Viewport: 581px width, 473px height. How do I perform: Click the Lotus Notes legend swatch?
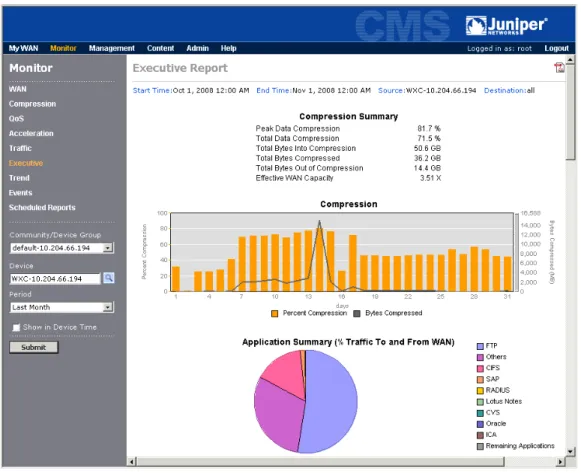coord(480,402)
